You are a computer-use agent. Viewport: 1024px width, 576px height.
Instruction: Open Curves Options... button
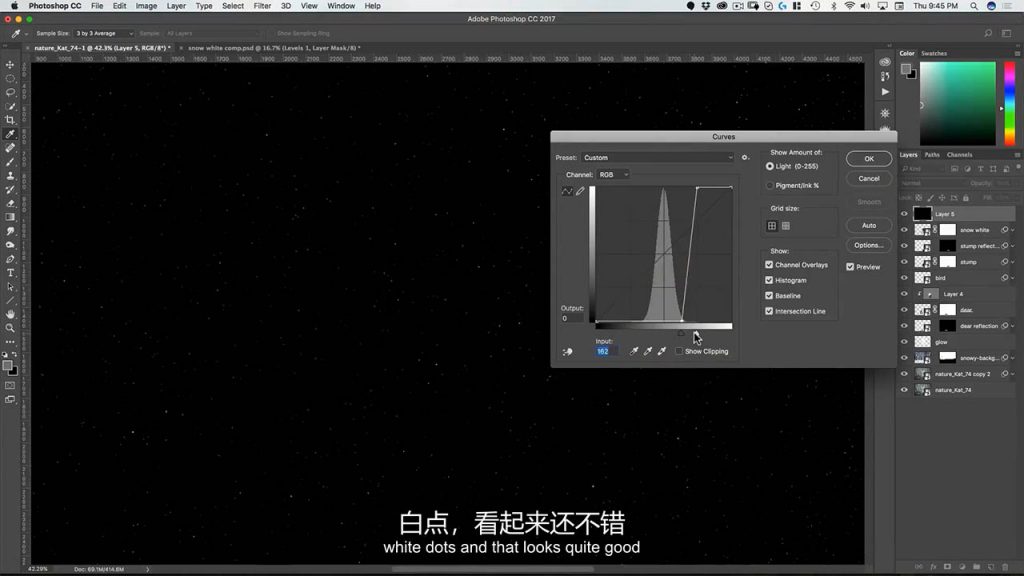[869, 245]
